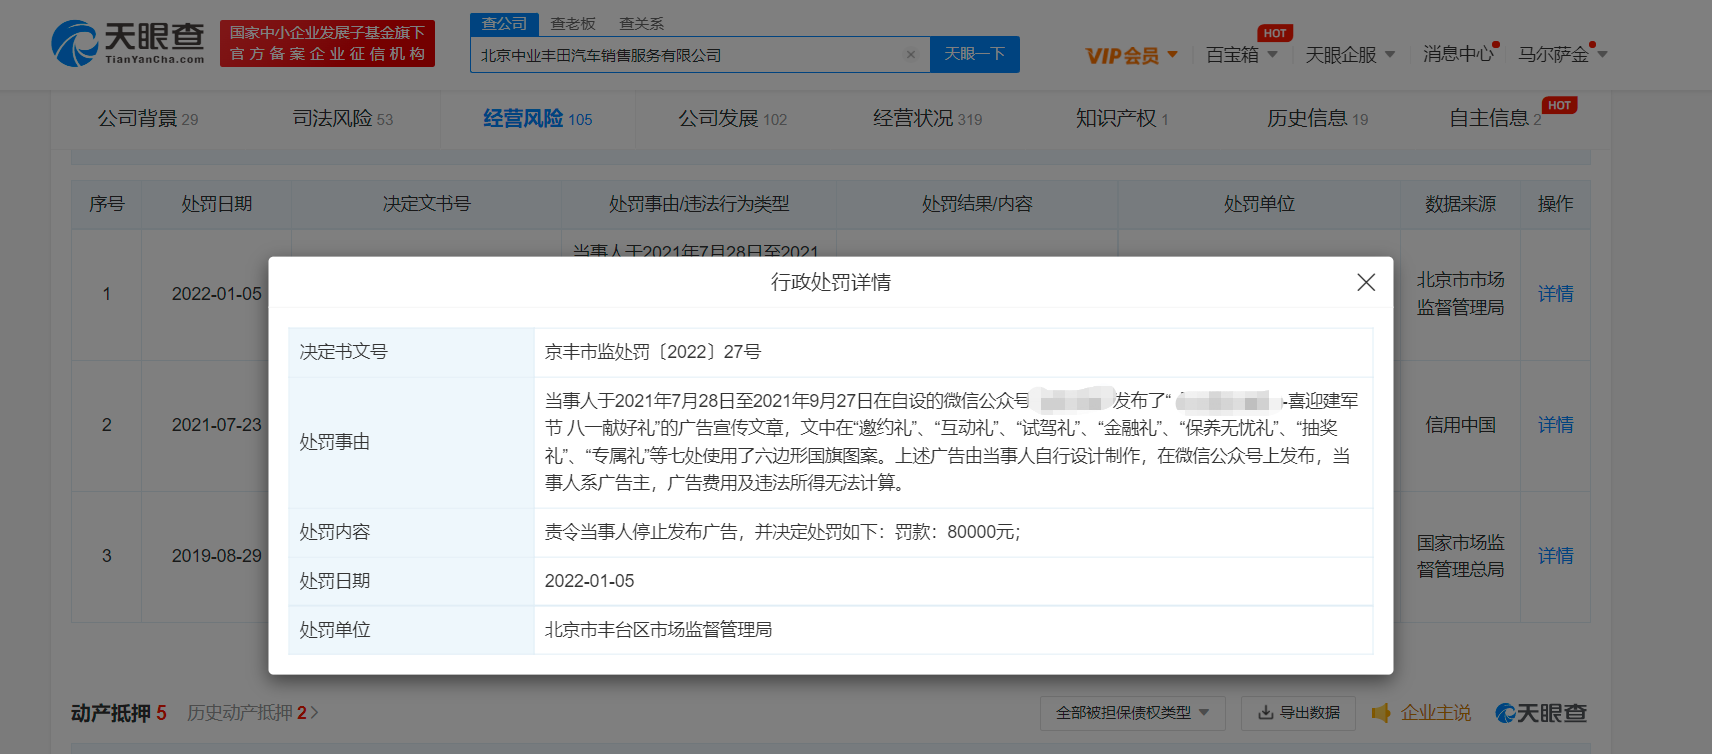Click the 企业主说 speaker icon
This screenshot has width=1712, height=754.
pyautogui.click(x=1381, y=713)
